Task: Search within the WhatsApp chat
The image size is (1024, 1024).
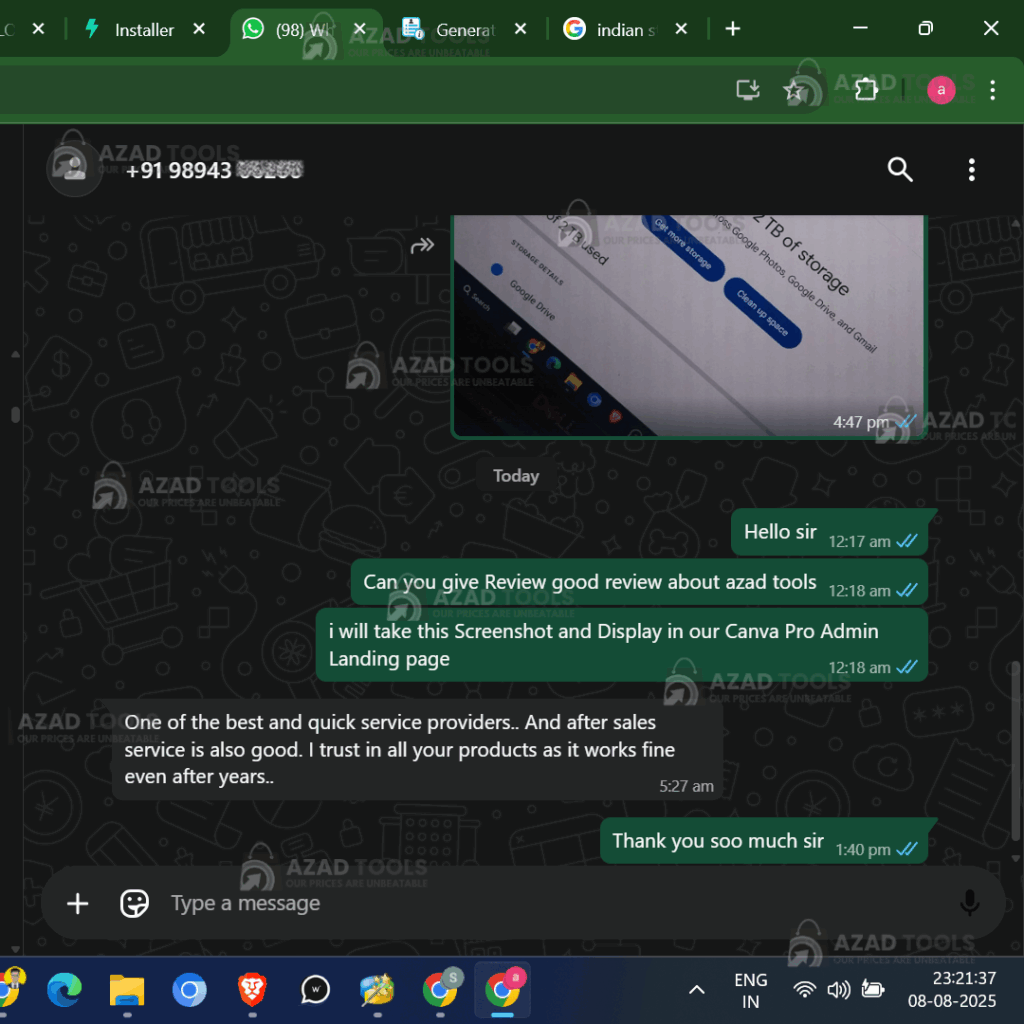Action: [x=899, y=170]
